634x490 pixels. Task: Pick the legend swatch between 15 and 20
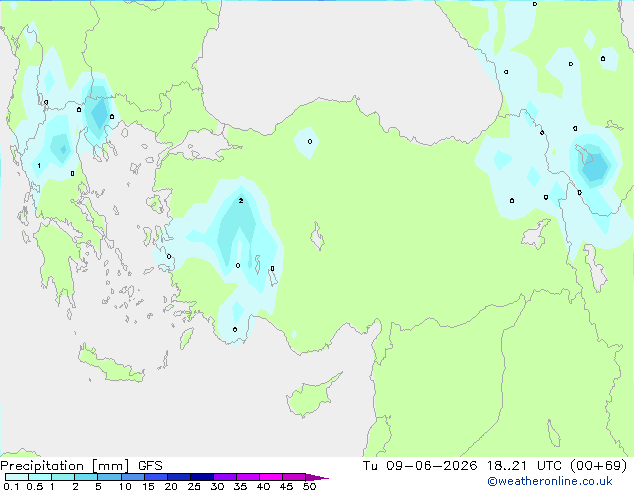coord(156,477)
